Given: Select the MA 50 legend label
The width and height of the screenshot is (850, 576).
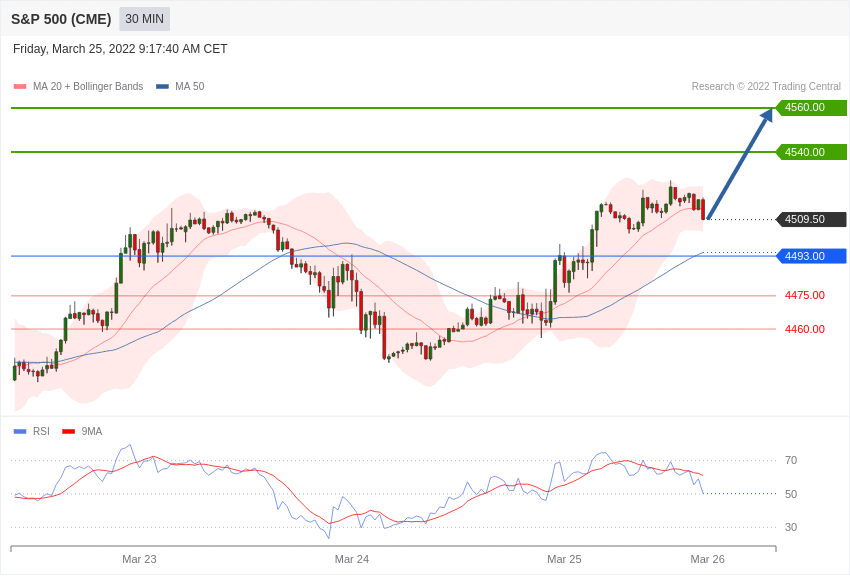Looking at the screenshot, I should click(190, 87).
